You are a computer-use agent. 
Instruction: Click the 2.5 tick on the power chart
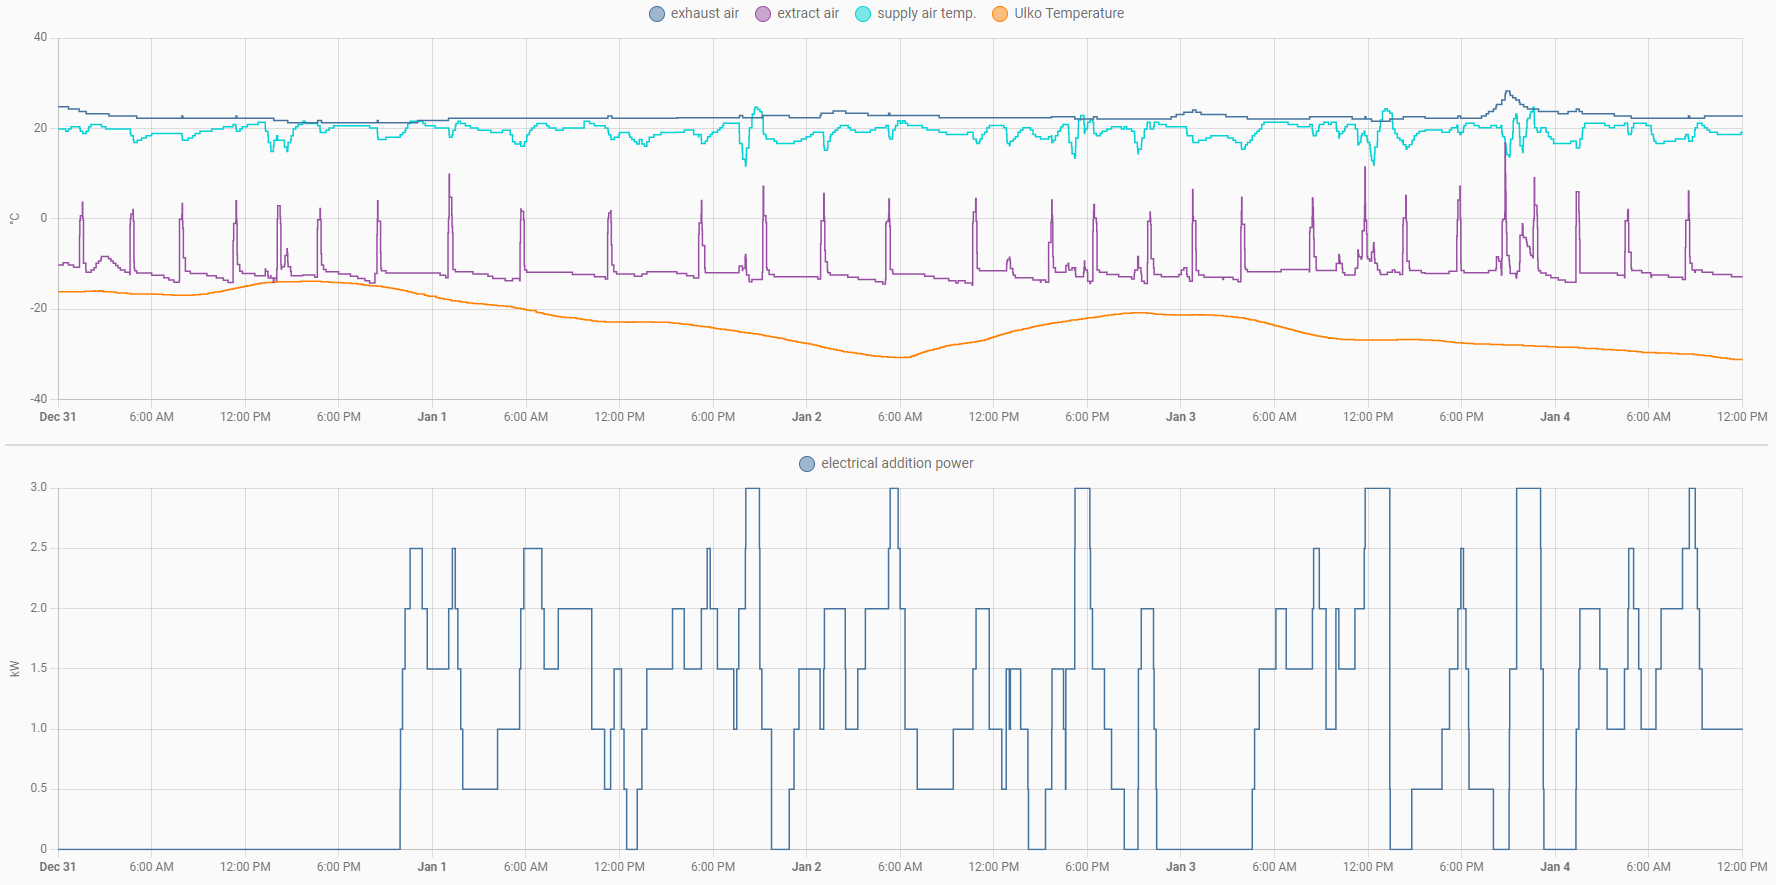click(38, 547)
